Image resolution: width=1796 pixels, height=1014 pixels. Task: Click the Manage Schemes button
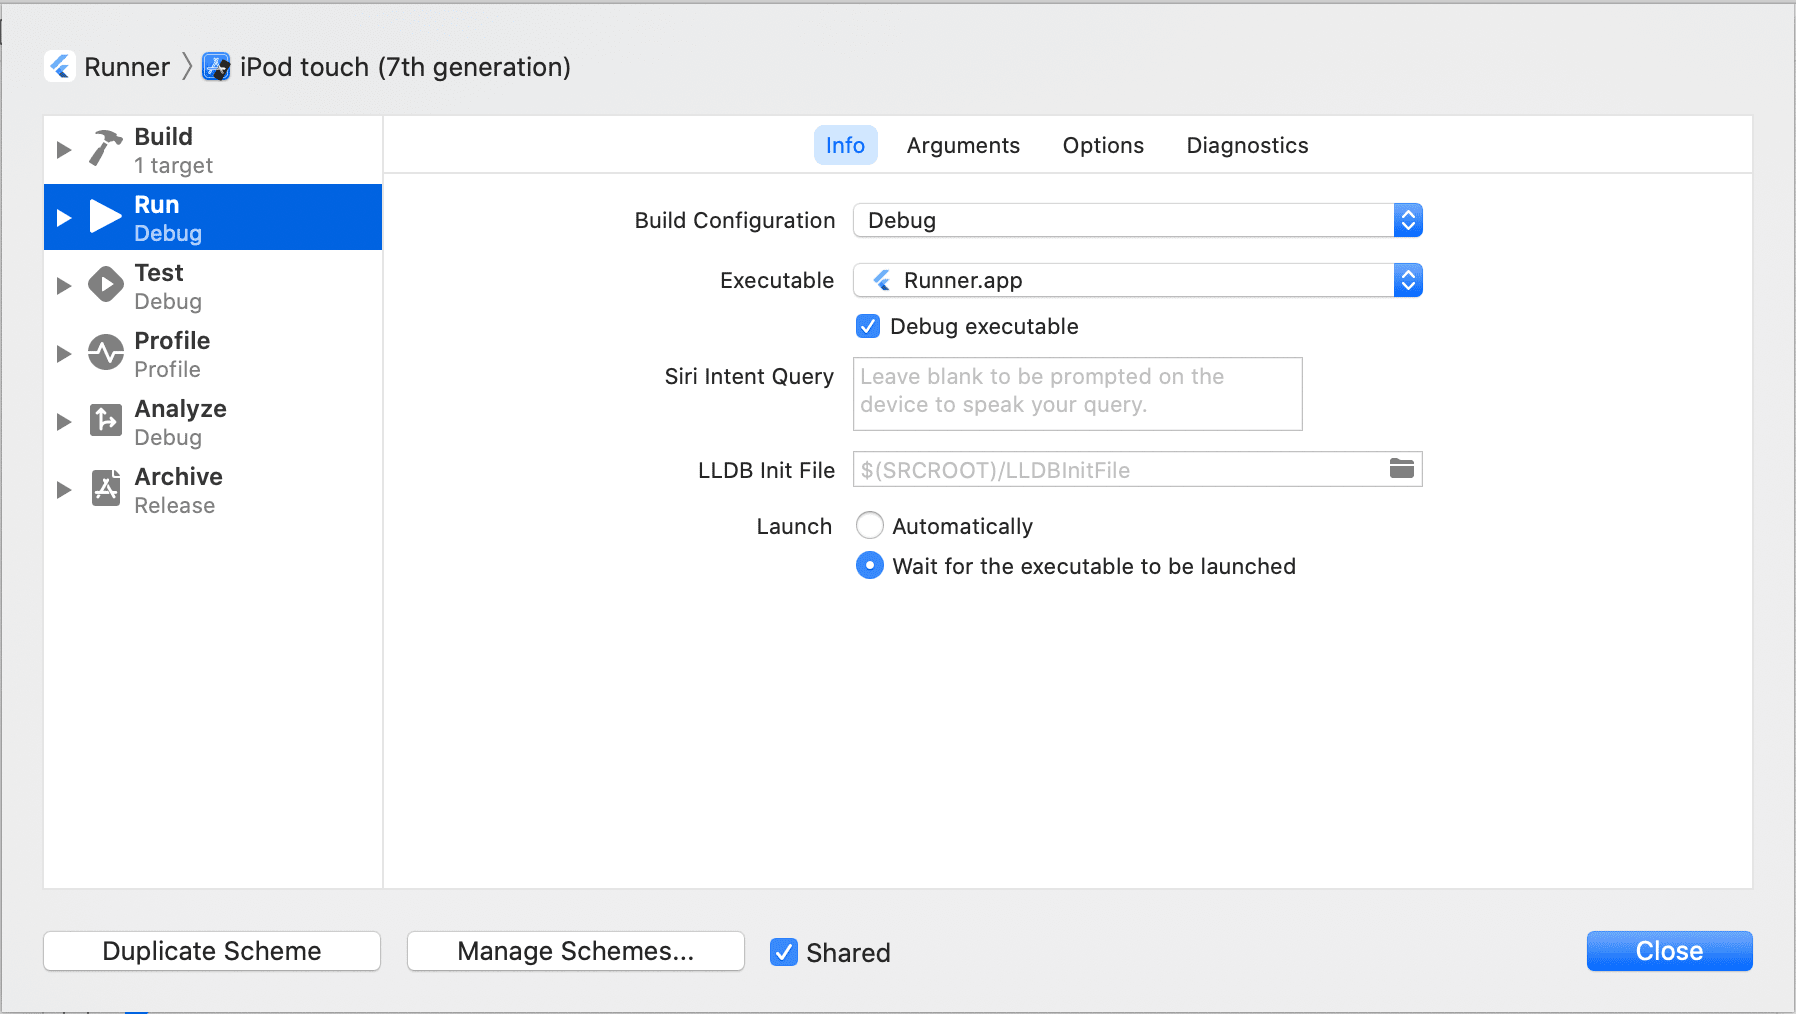click(575, 951)
